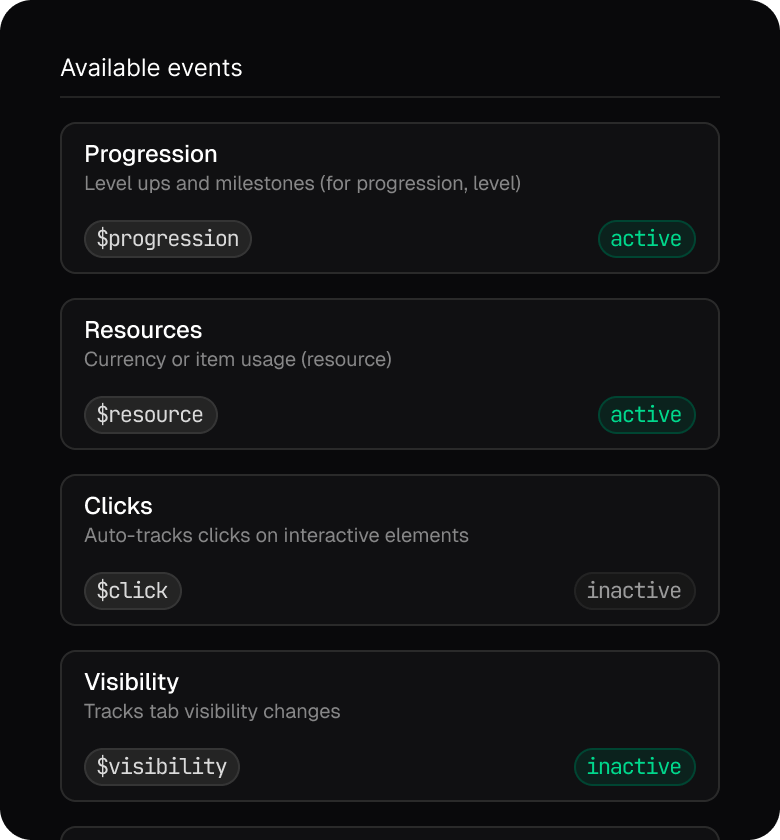Click the Resources title text
This screenshot has width=780, height=840.
[143, 330]
